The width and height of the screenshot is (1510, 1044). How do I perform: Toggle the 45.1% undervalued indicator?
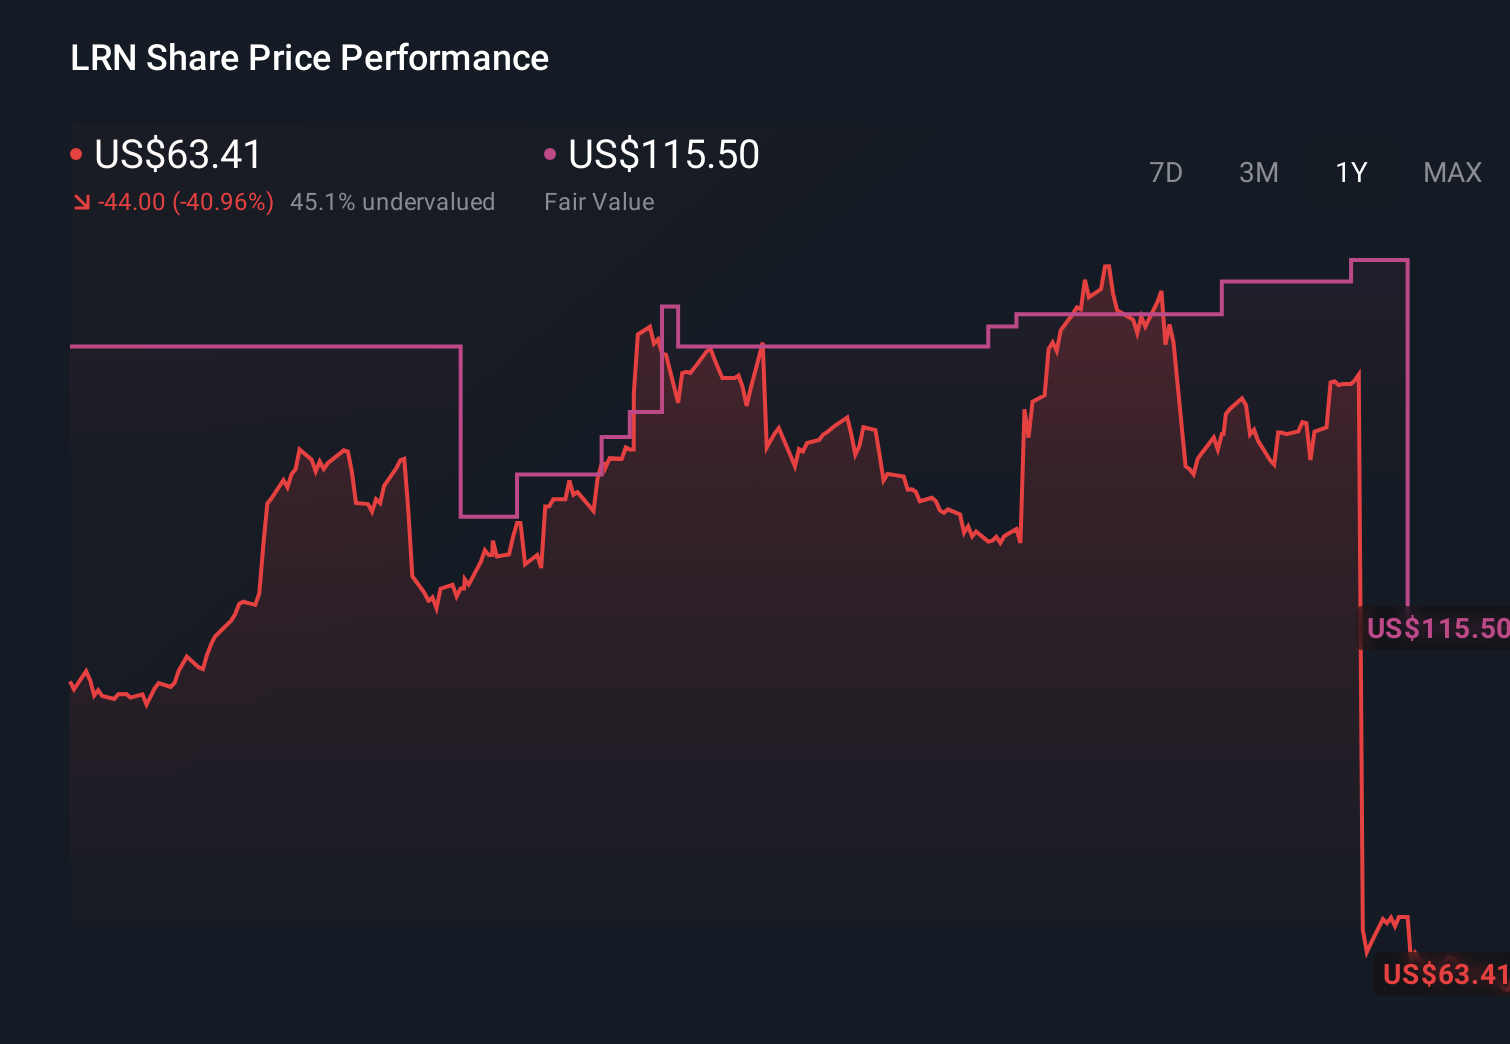tap(393, 201)
